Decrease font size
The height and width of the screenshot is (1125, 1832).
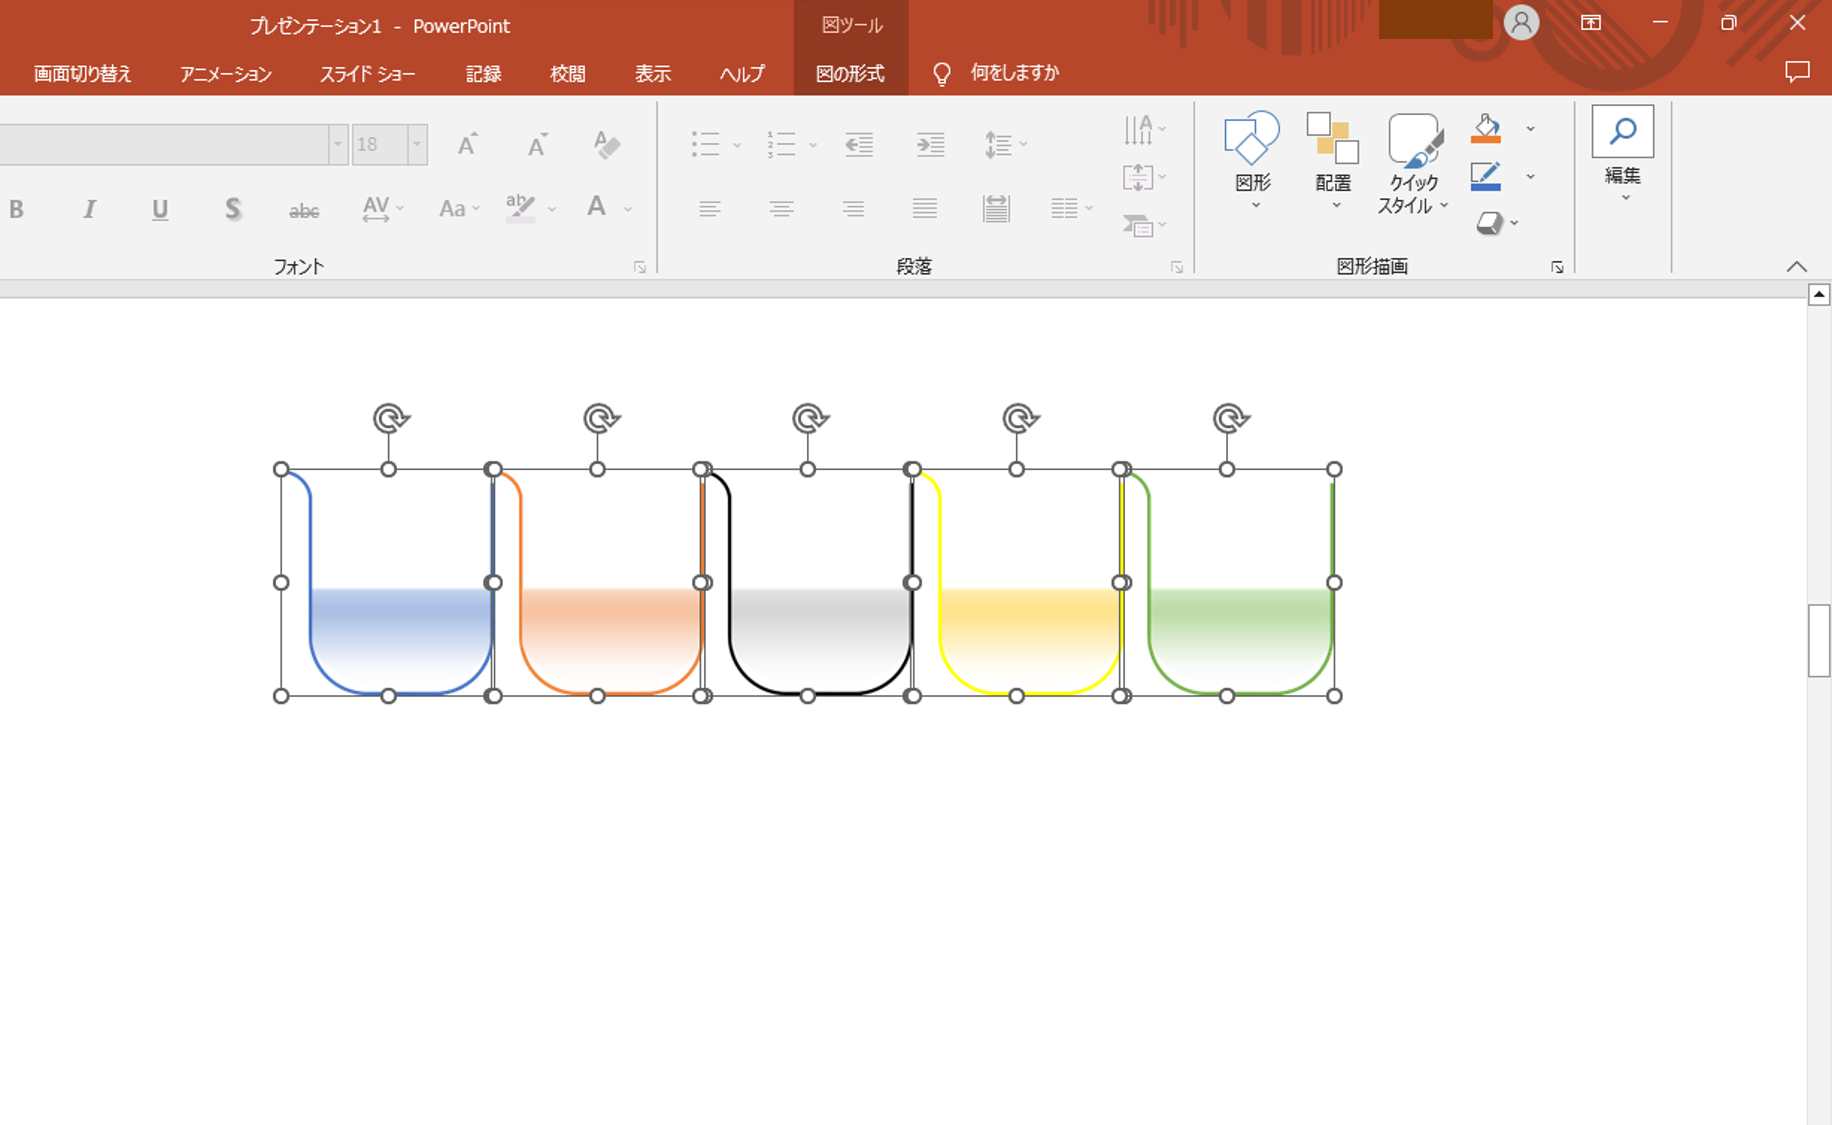537,145
